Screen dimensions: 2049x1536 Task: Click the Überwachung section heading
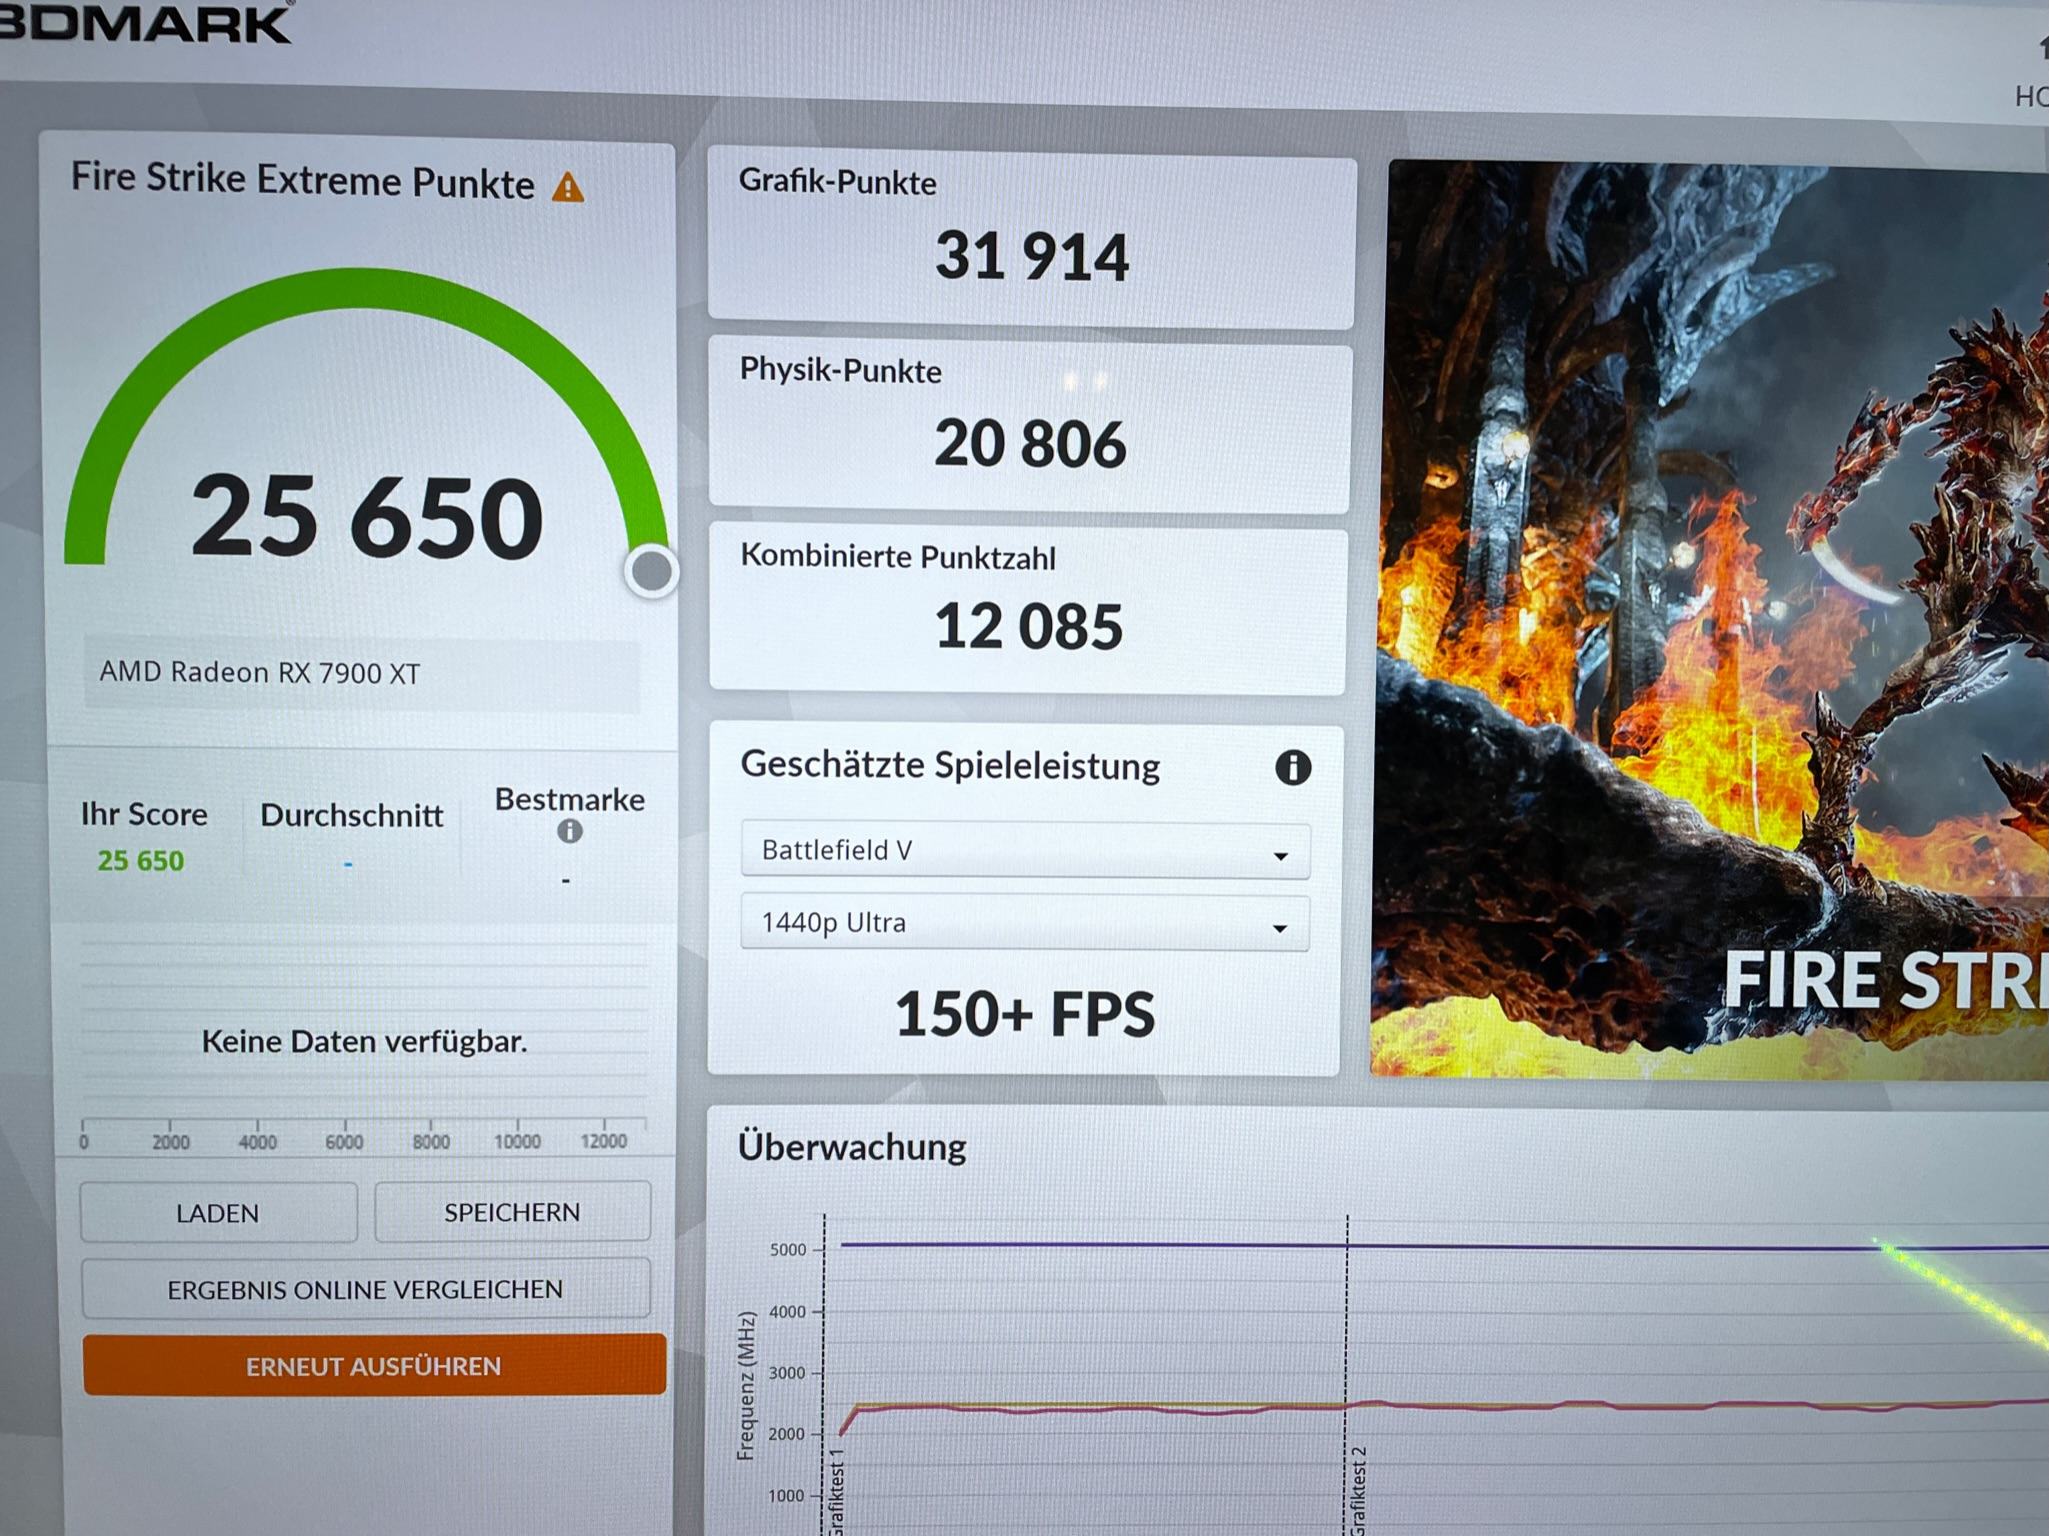[x=852, y=1147]
